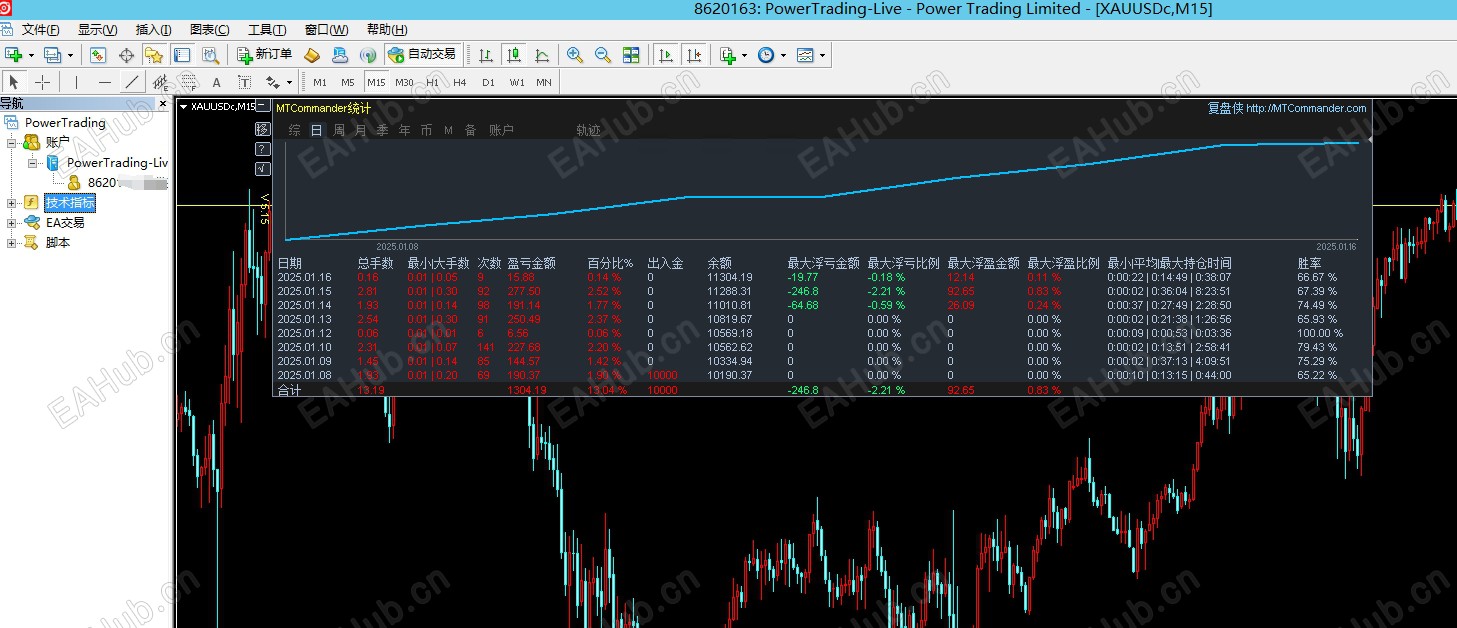Open the 图表(C) menu

209,29
